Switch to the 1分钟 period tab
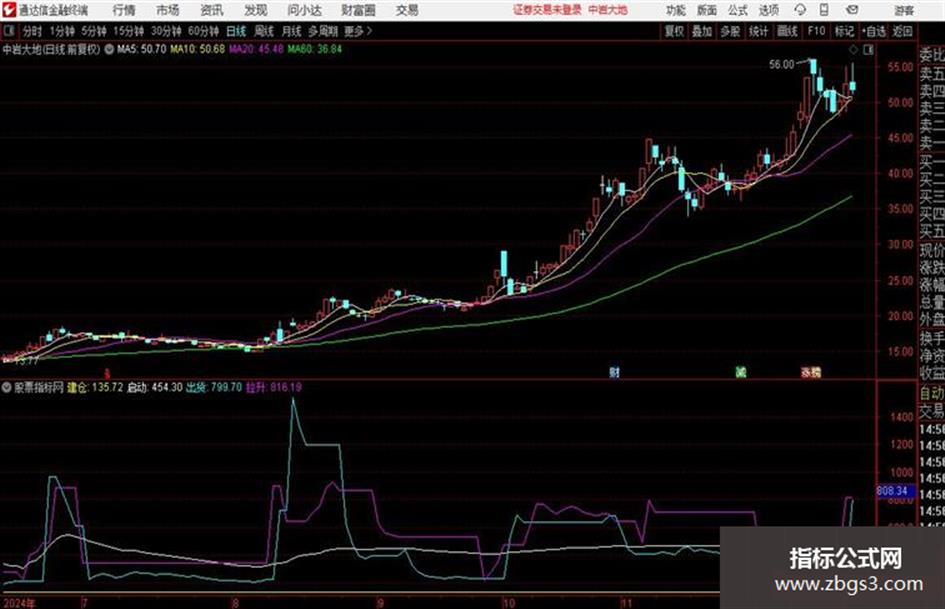Image resolution: width=945 pixels, height=609 pixels. 62,31
